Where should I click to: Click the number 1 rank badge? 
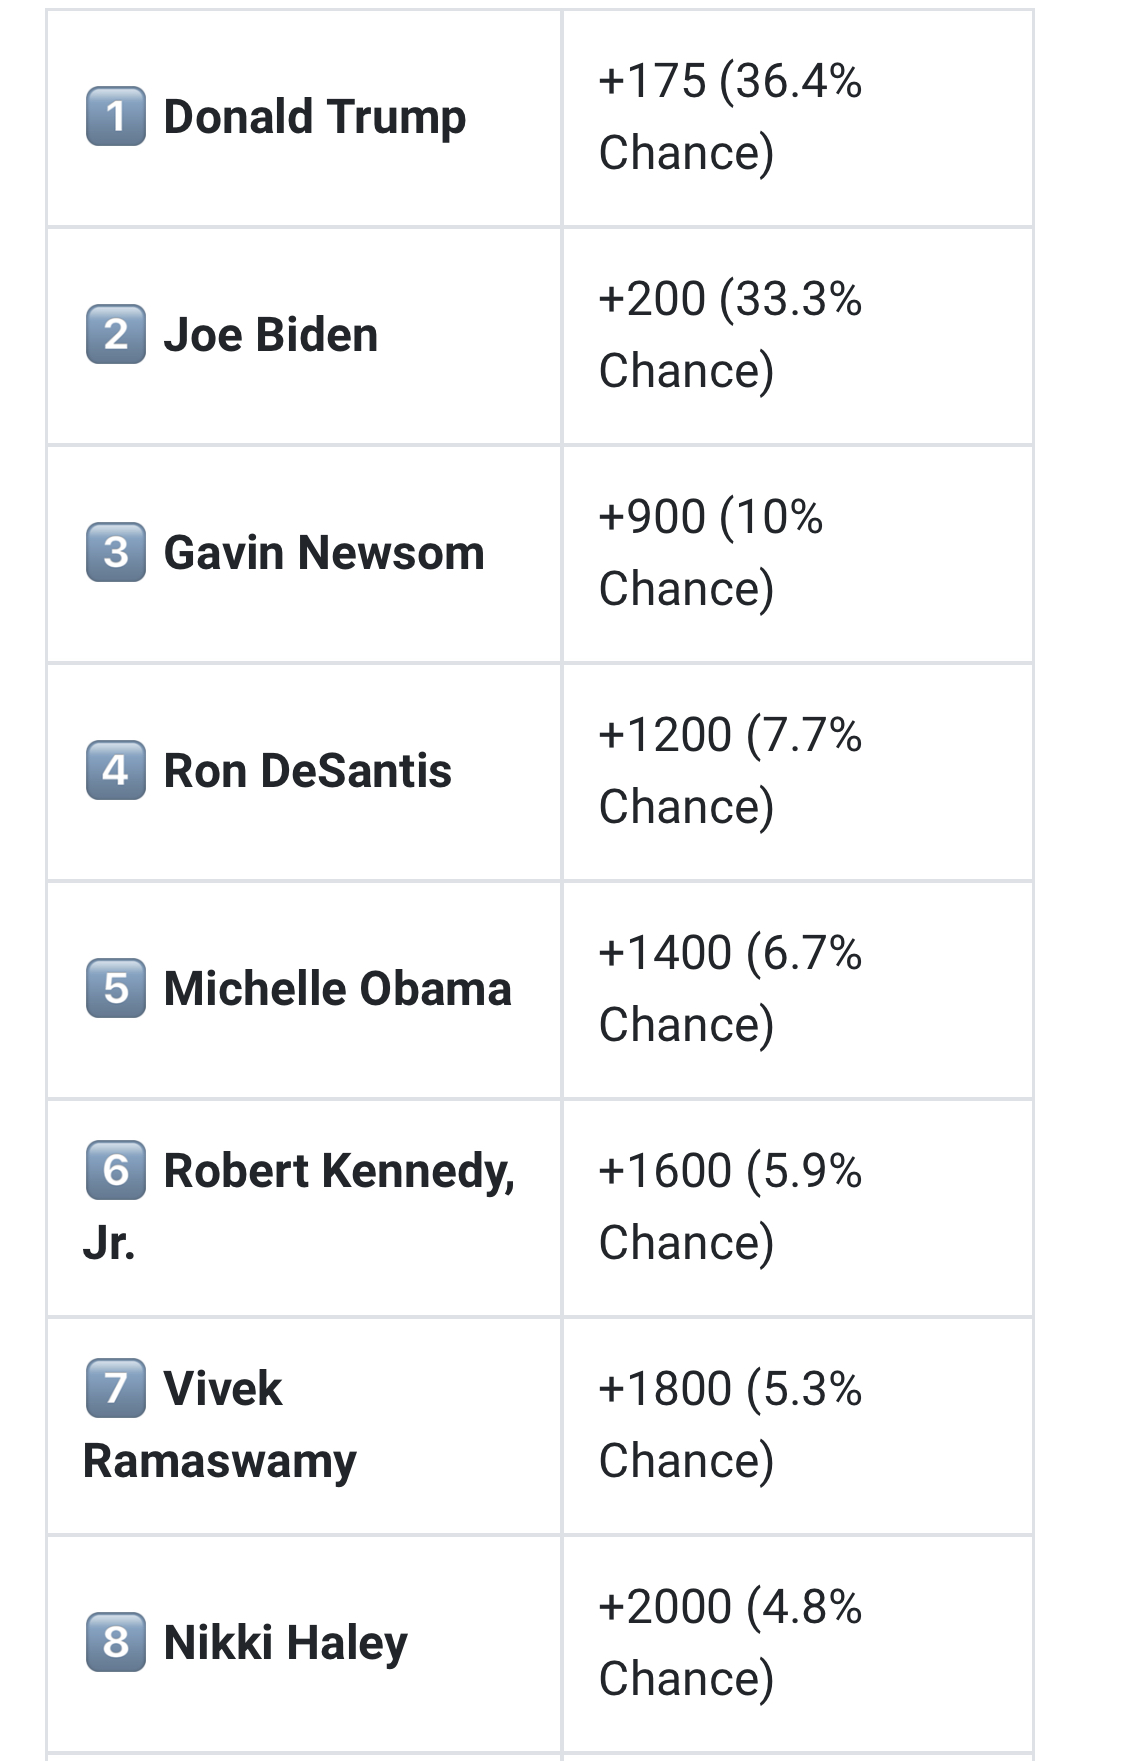(116, 117)
